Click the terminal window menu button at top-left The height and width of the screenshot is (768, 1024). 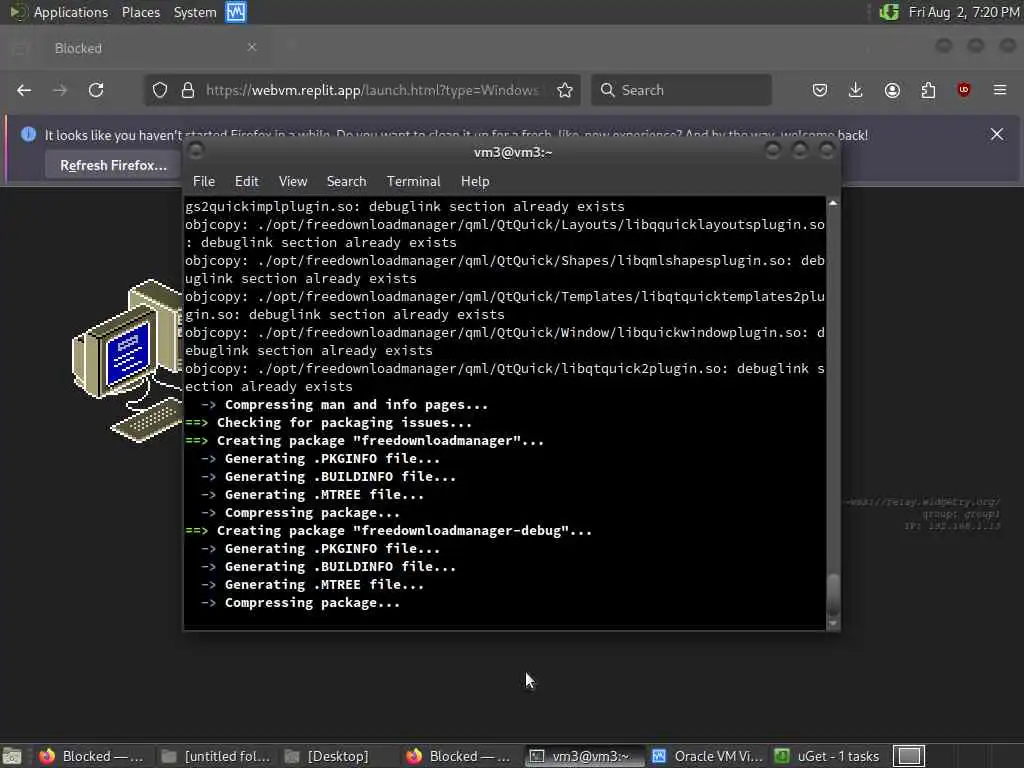click(195, 152)
